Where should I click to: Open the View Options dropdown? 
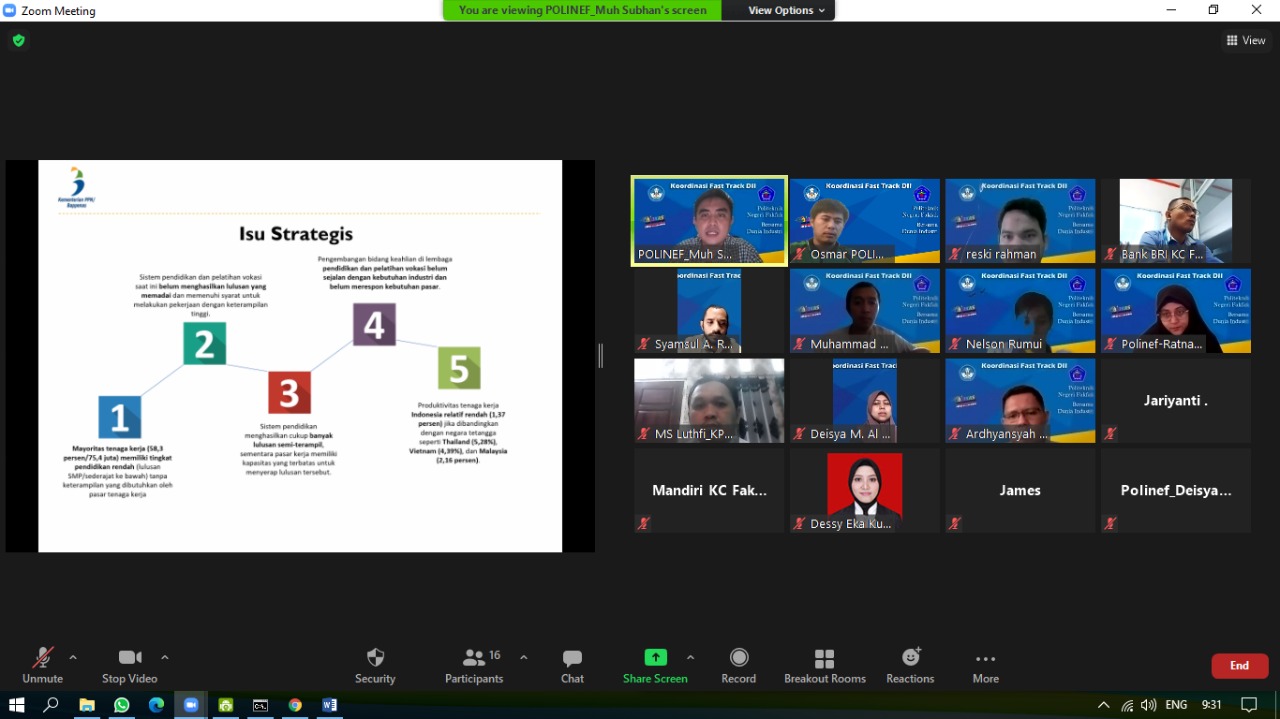(x=787, y=10)
